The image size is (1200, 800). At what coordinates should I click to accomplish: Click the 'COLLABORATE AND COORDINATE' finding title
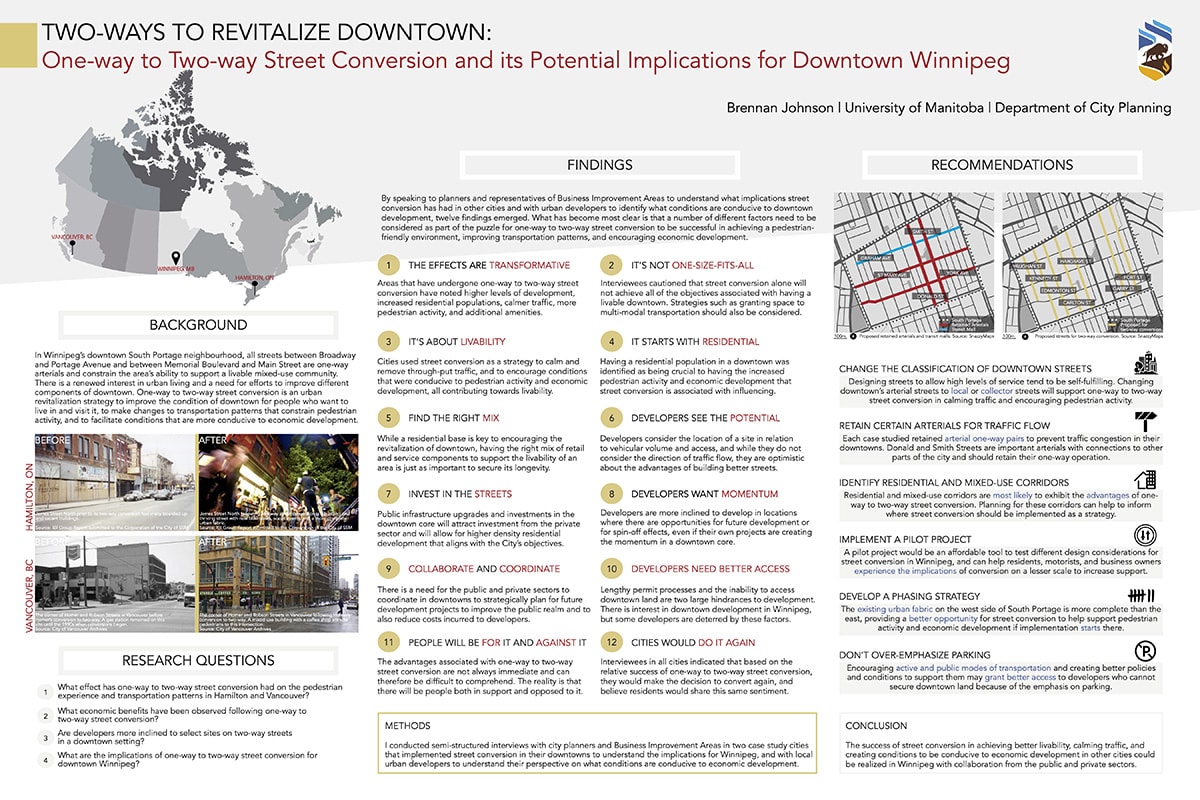(x=482, y=568)
